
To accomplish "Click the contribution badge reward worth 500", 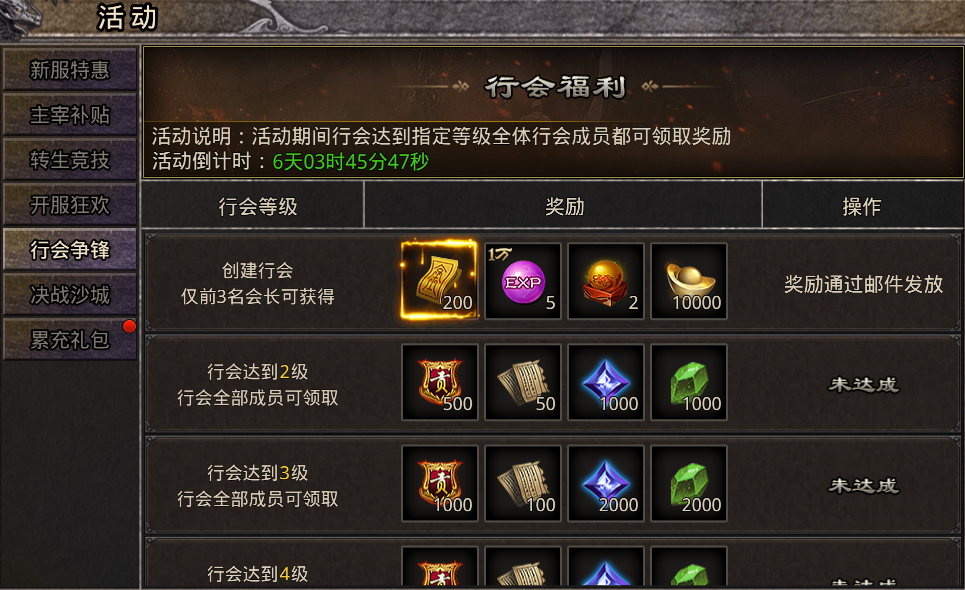I will pyautogui.click(x=439, y=382).
